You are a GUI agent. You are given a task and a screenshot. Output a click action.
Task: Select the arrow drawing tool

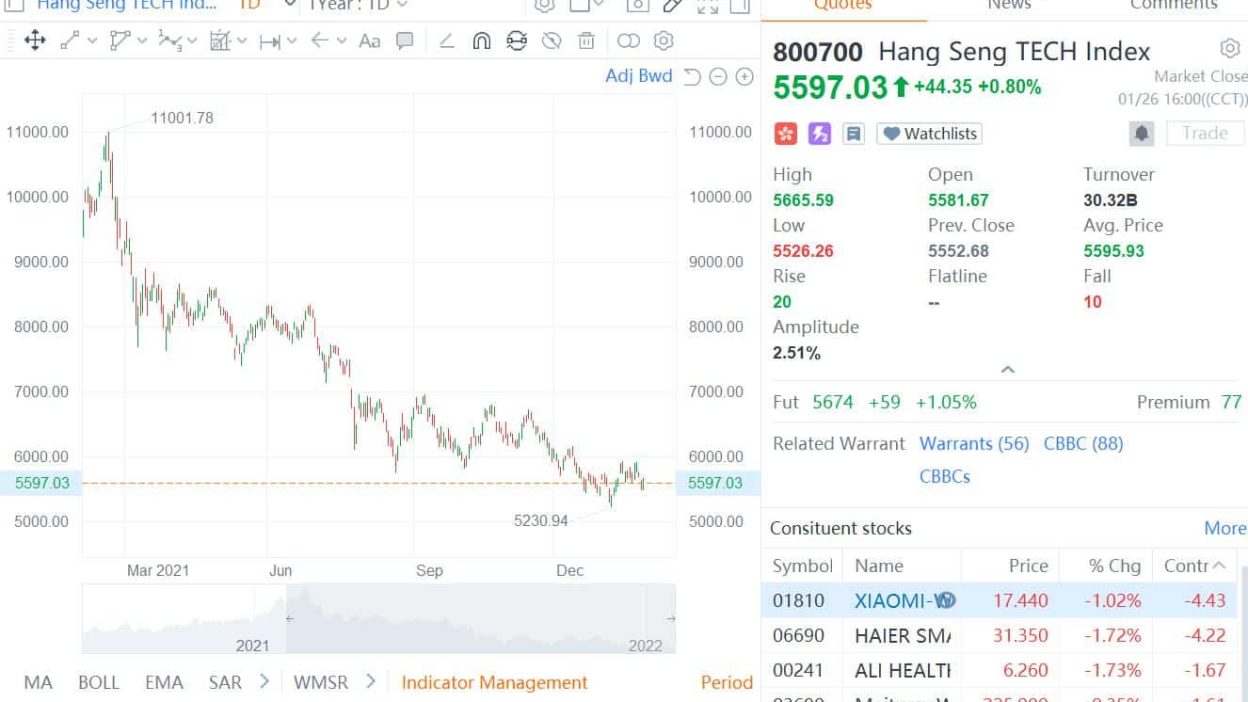click(x=320, y=41)
